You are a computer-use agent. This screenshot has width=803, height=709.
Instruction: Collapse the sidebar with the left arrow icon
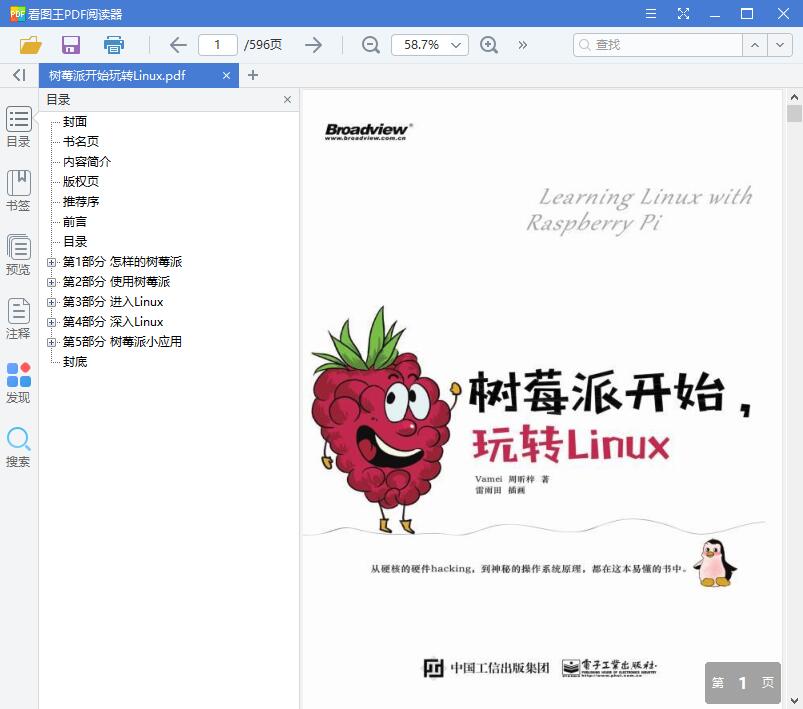[x=19, y=75]
